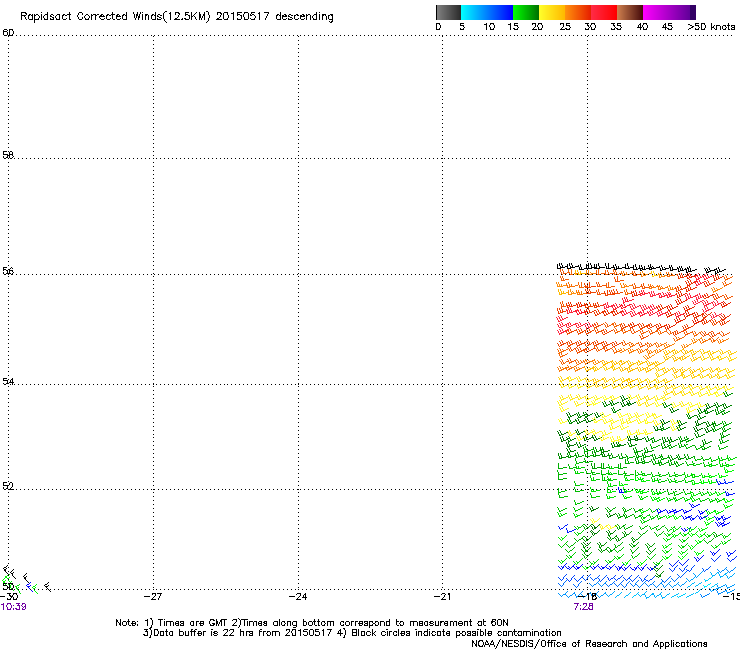Click the green 15-20 knots legend segment

coord(526,12)
